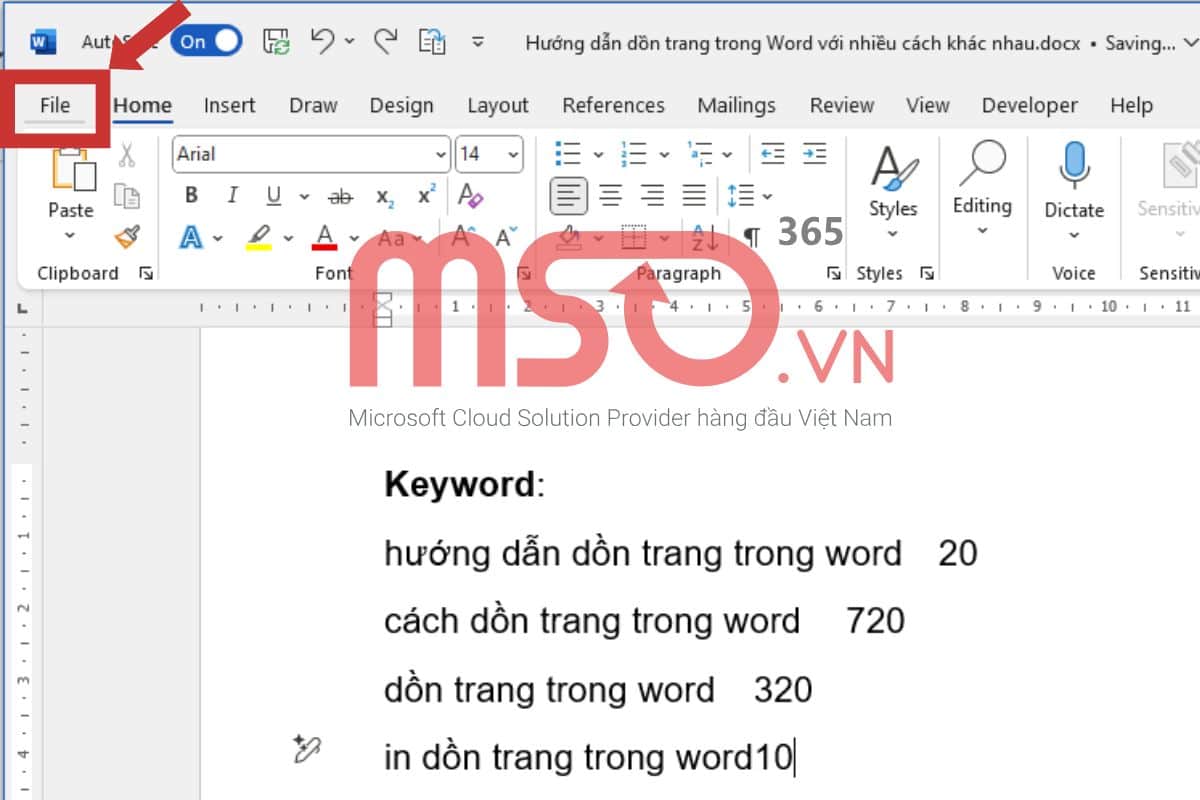Switch to the References tab
Image resolution: width=1200 pixels, height=800 pixels.
[x=613, y=105]
